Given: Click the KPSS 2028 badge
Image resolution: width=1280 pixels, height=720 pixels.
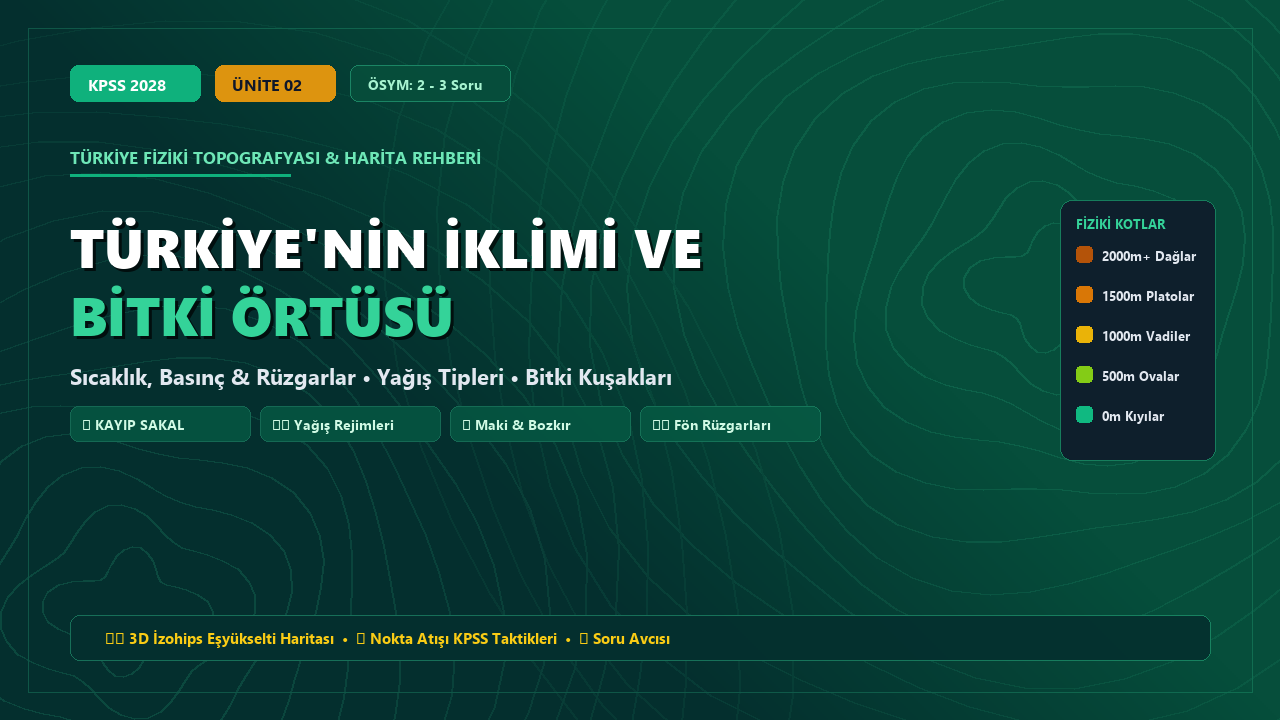Looking at the screenshot, I should click(135, 84).
